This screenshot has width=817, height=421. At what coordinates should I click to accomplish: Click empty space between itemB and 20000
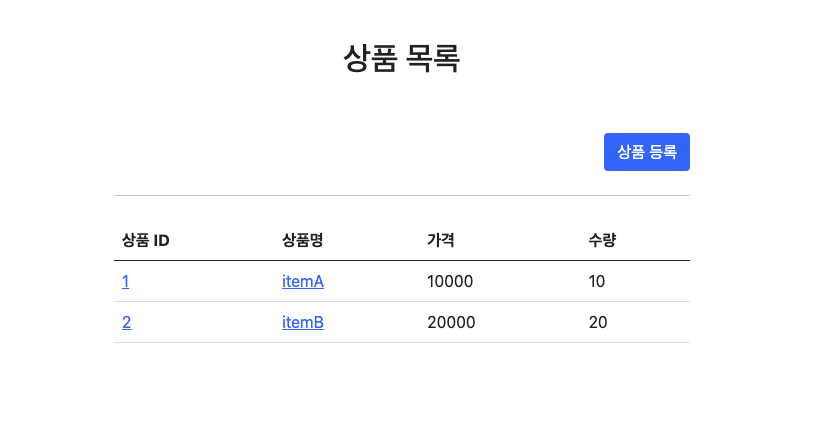[x=375, y=323]
